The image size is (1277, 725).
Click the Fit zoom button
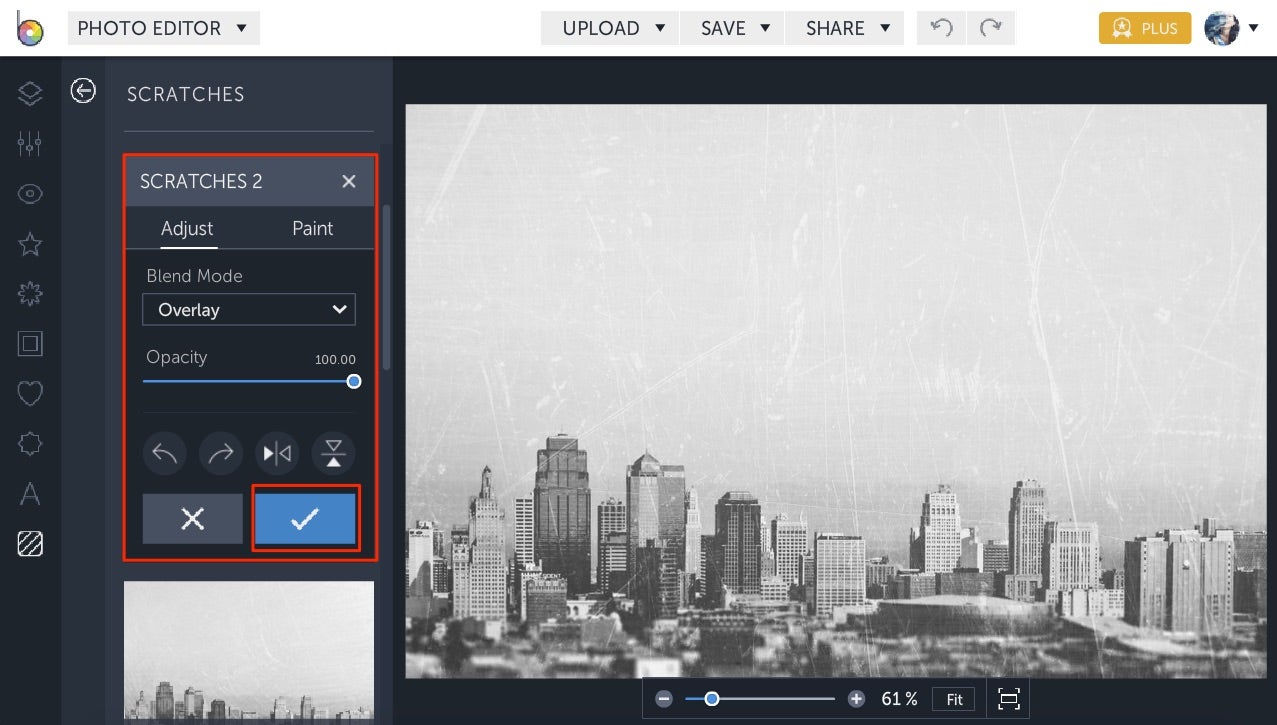tap(953, 699)
